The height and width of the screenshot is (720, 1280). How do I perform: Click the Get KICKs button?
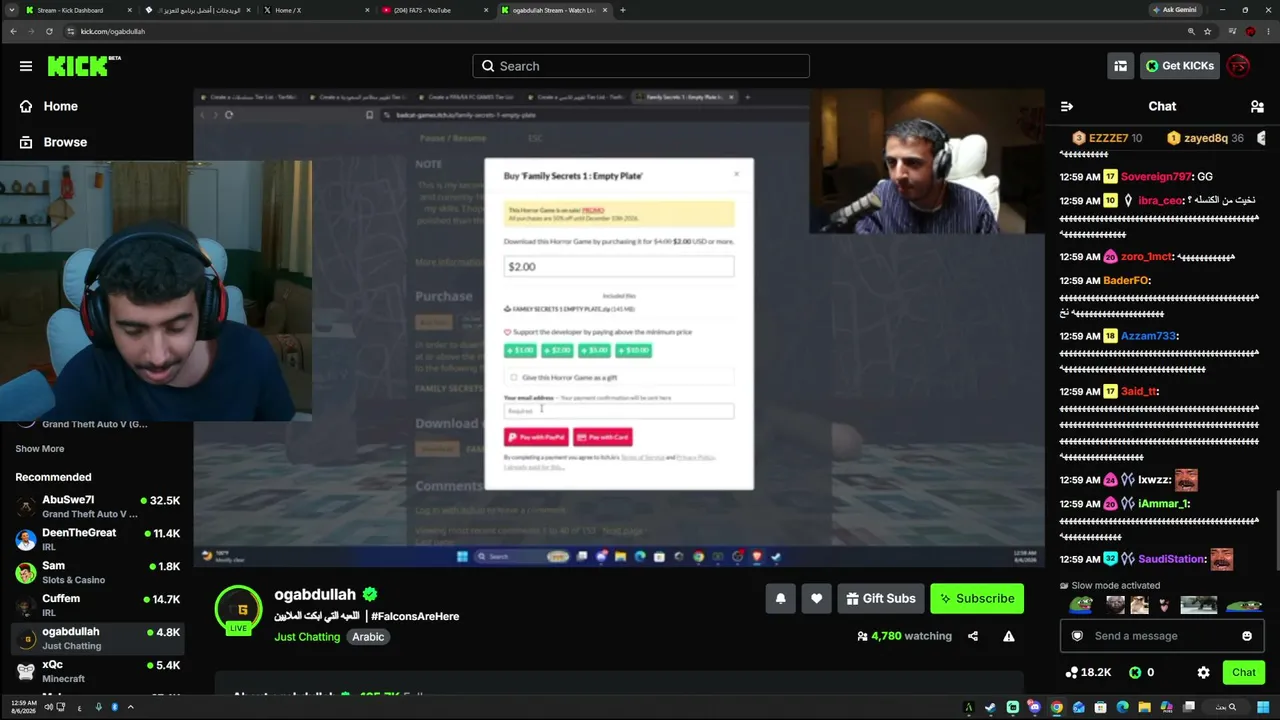[1180, 66]
